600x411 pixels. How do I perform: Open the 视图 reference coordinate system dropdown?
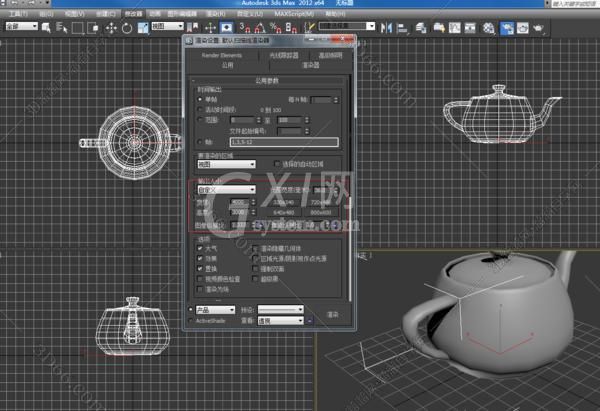pyautogui.click(x=168, y=26)
